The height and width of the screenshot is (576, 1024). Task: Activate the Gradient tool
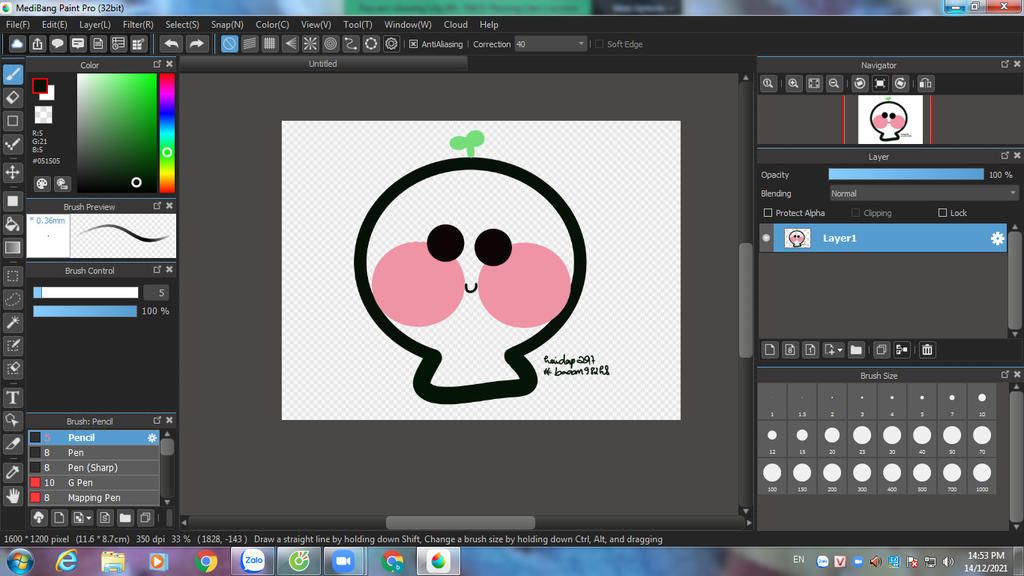[13, 248]
